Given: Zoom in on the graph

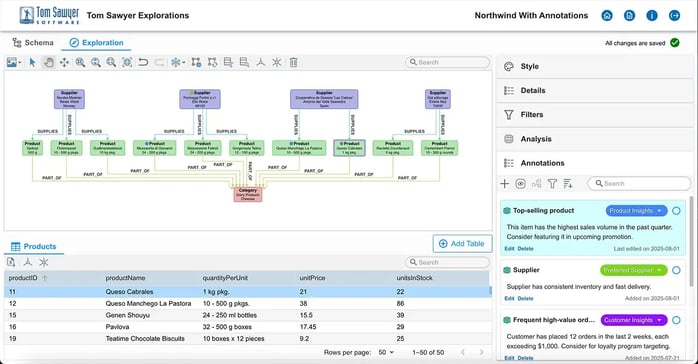Looking at the screenshot, I should tap(96, 62).
